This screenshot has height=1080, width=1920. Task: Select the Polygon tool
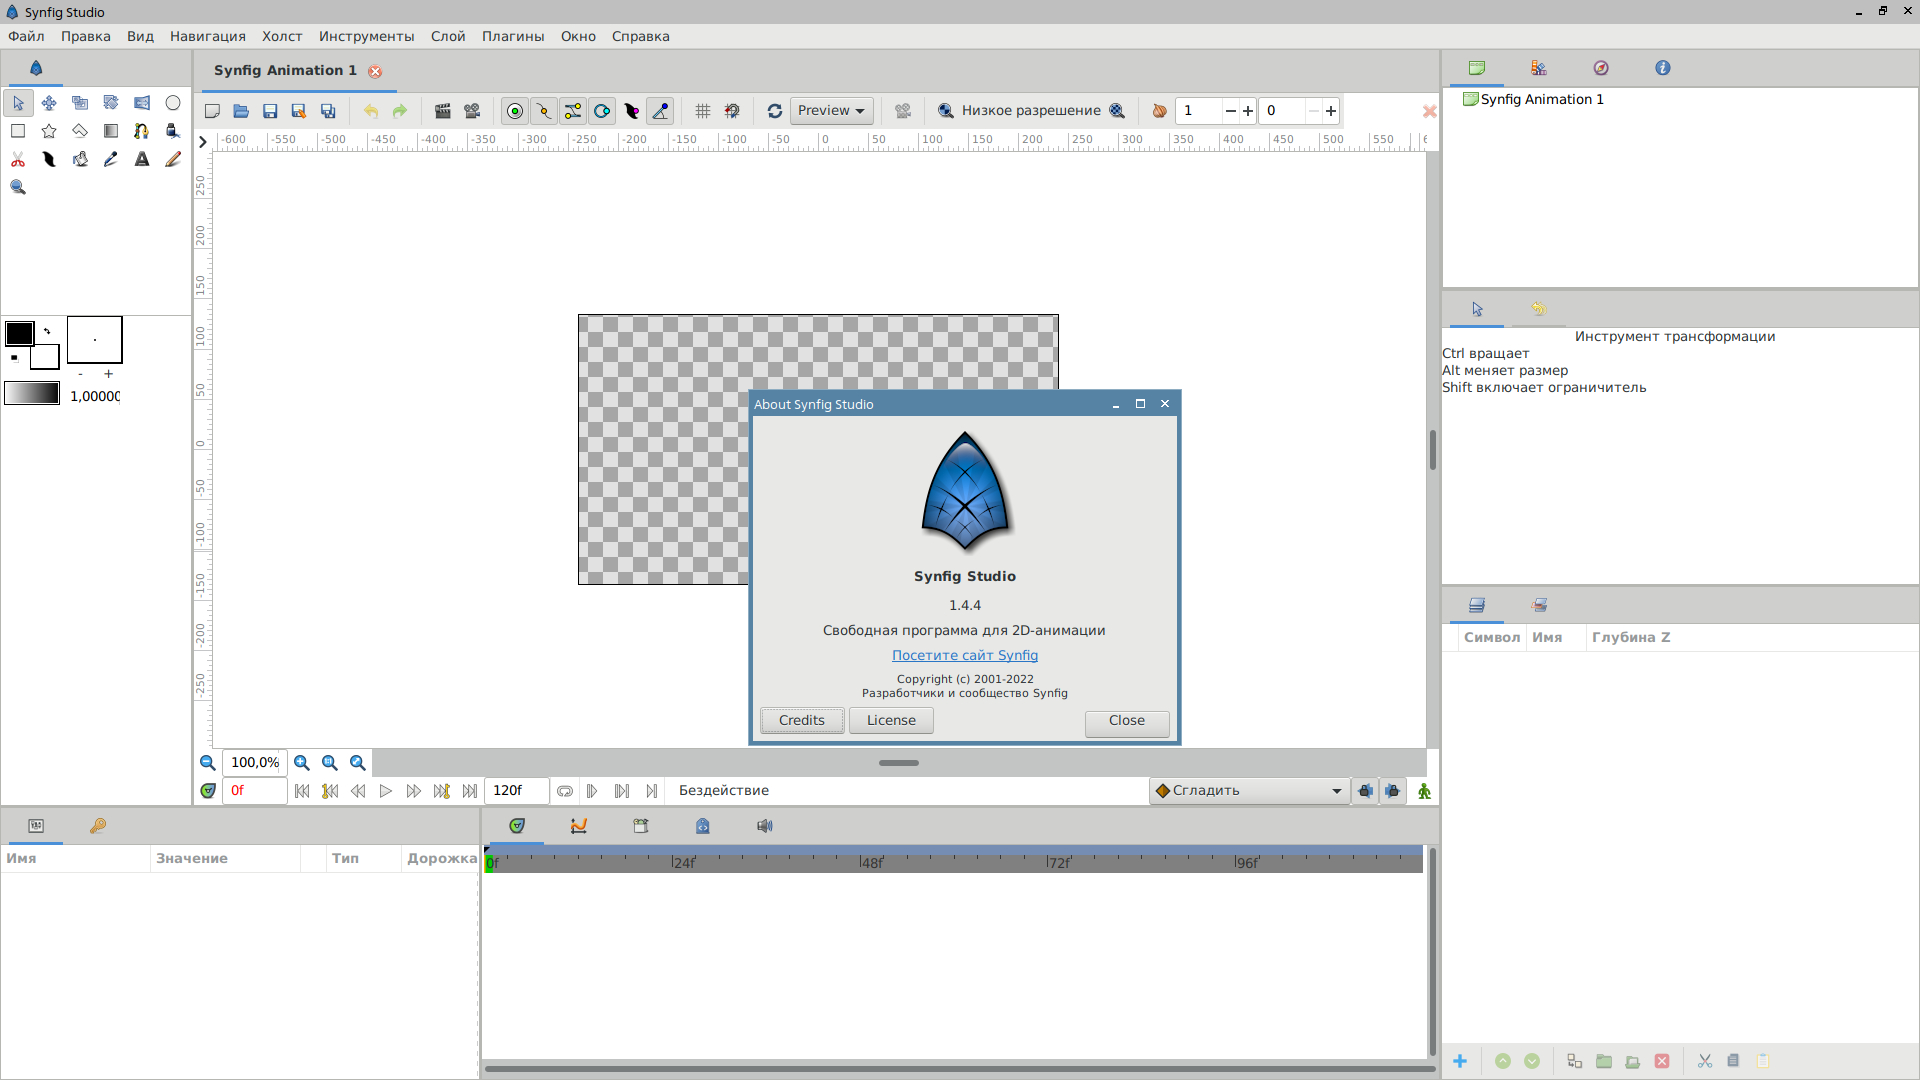tap(80, 131)
